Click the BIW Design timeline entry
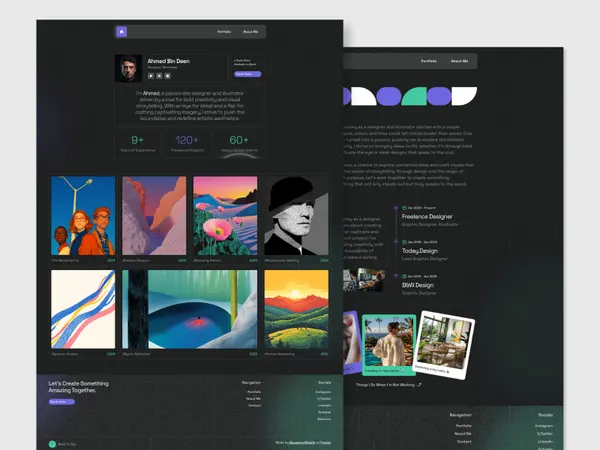Screen dimensions: 600x450 [x=418, y=285]
